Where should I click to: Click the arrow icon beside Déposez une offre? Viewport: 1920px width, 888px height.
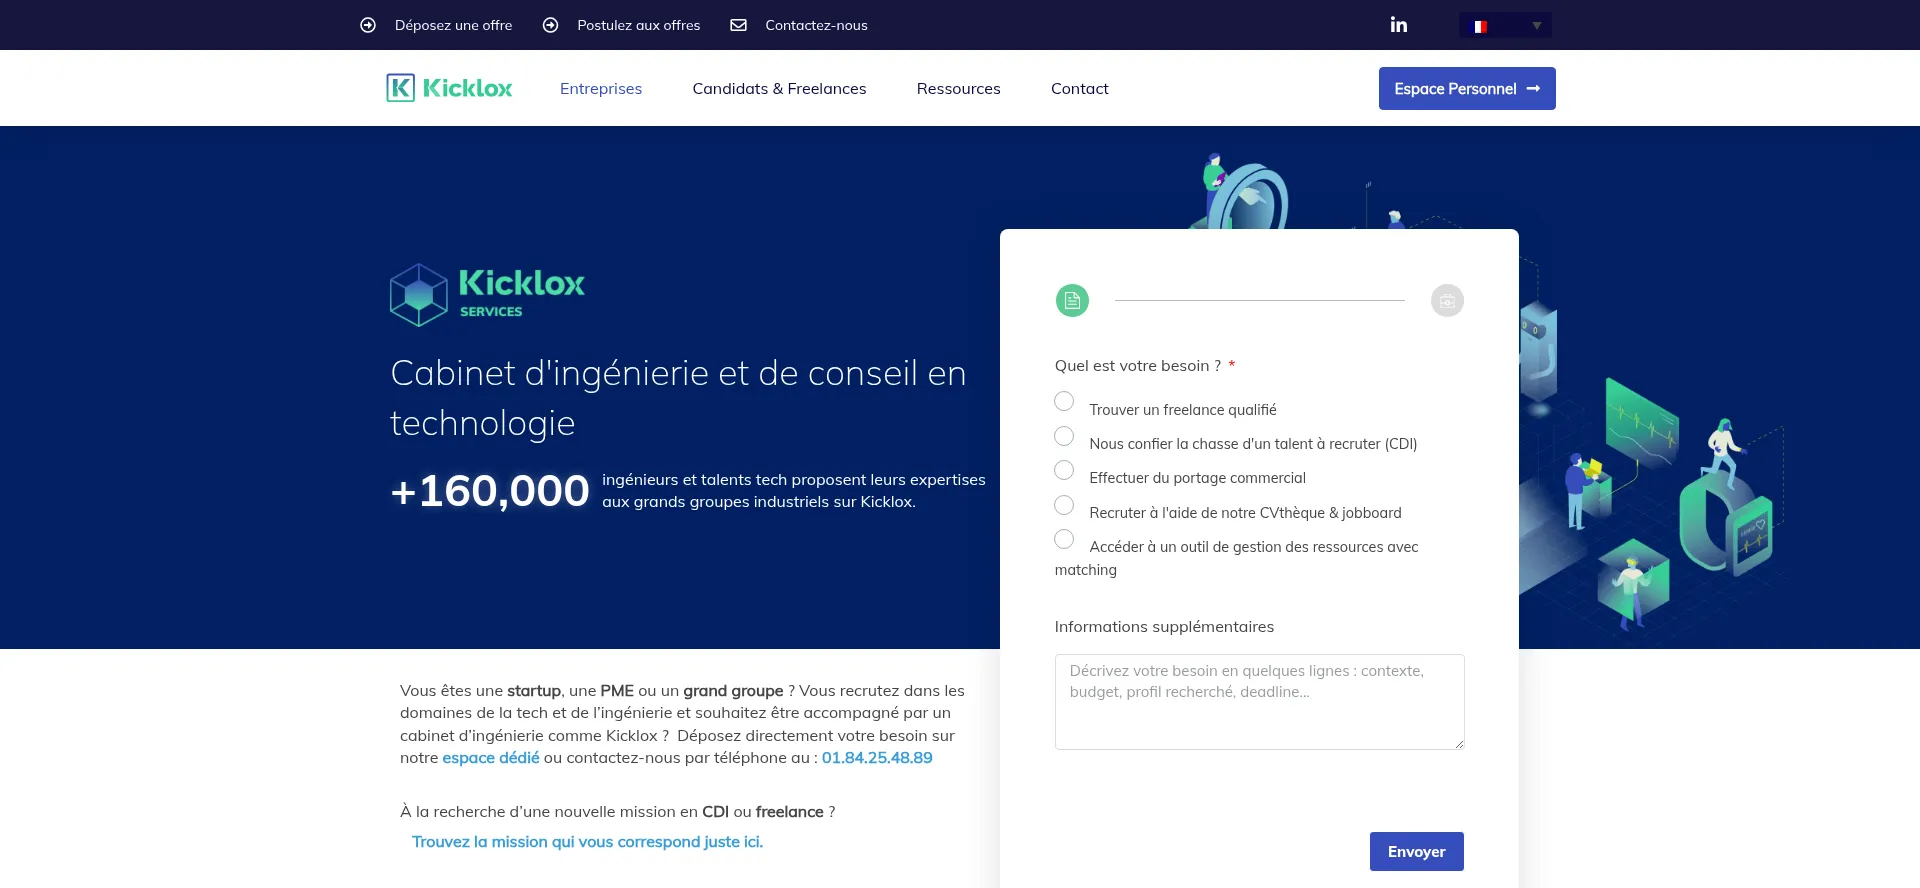pos(368,25)
